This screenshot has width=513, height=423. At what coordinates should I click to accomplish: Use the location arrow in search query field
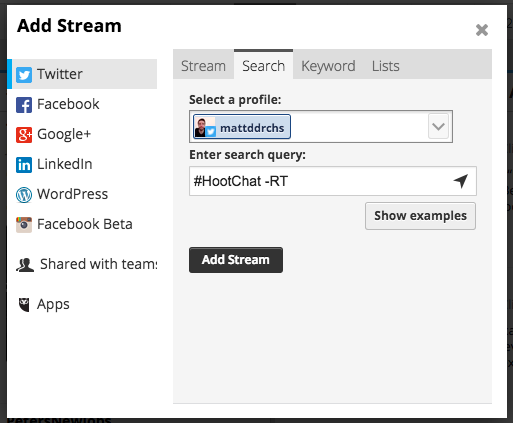461,181
